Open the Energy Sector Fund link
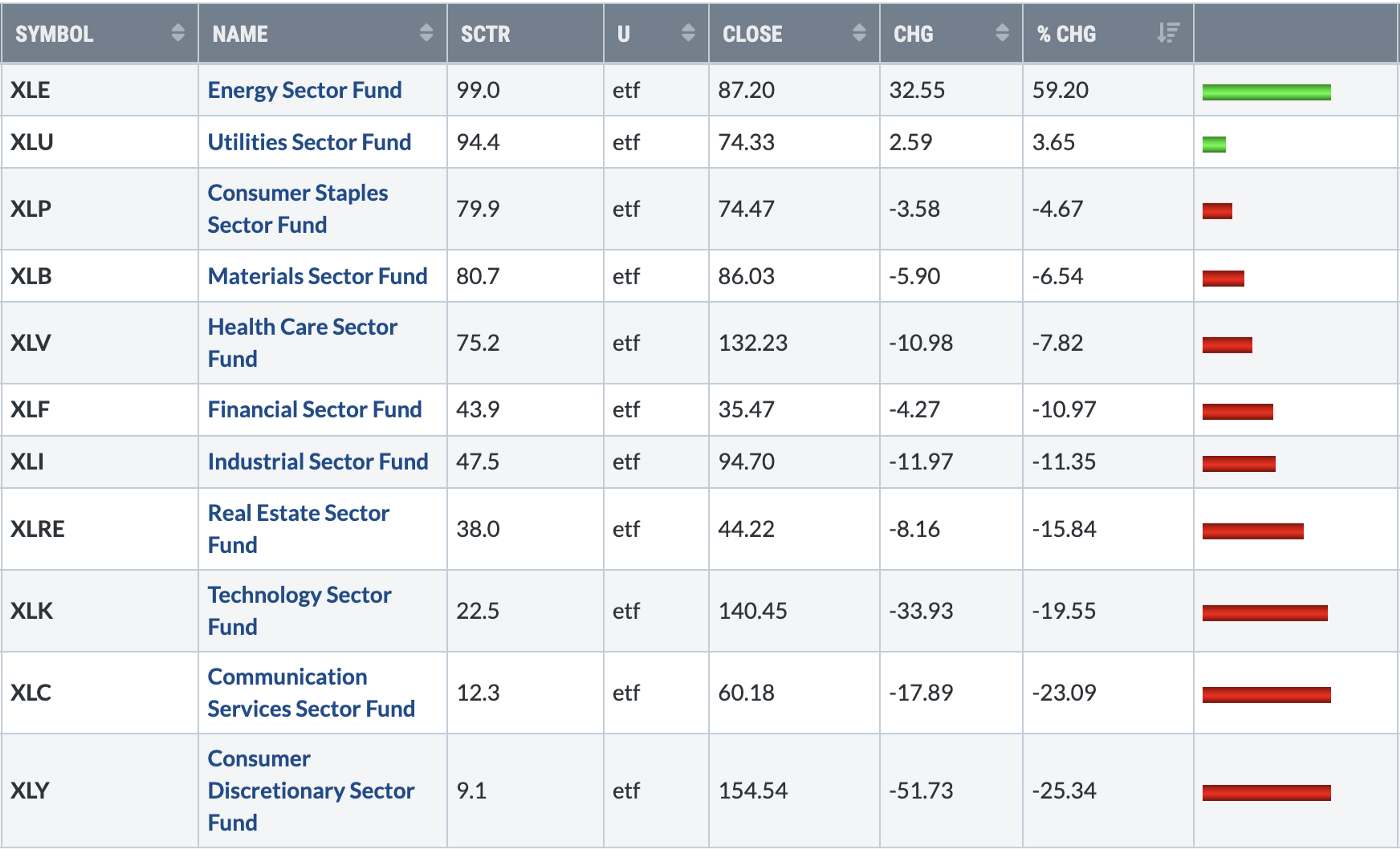Screen dimensions: 1400x849 [x=304, y=90]
